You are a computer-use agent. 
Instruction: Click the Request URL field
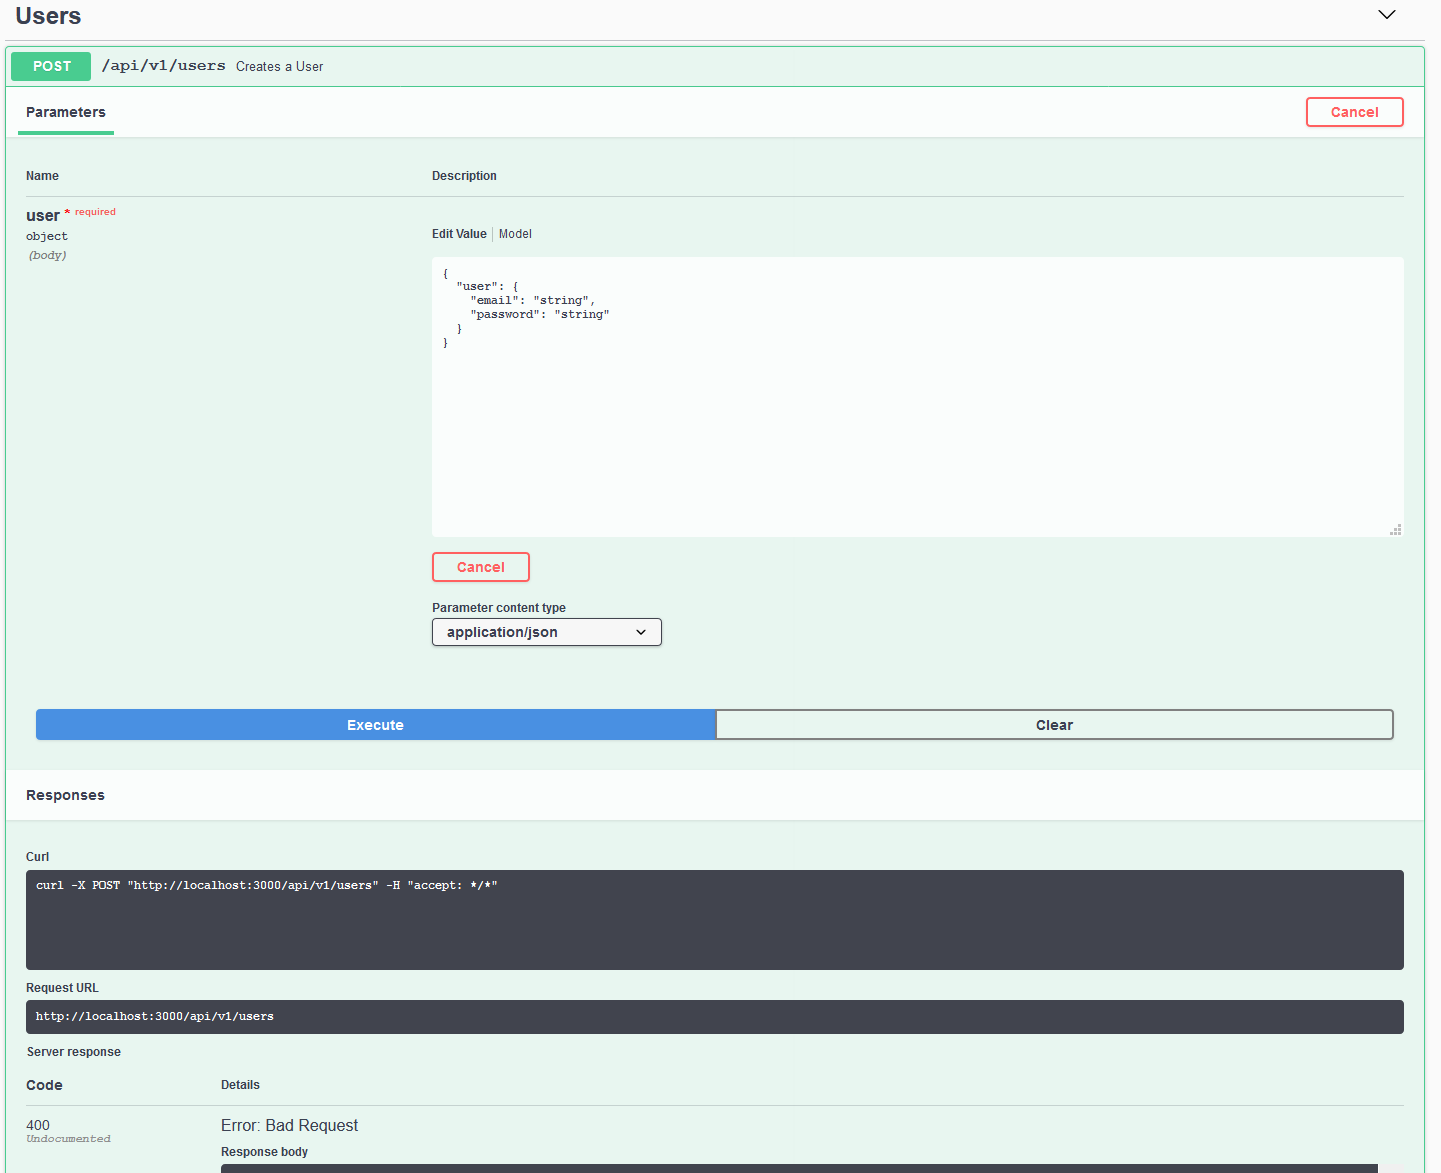[x=715, y=1016]
